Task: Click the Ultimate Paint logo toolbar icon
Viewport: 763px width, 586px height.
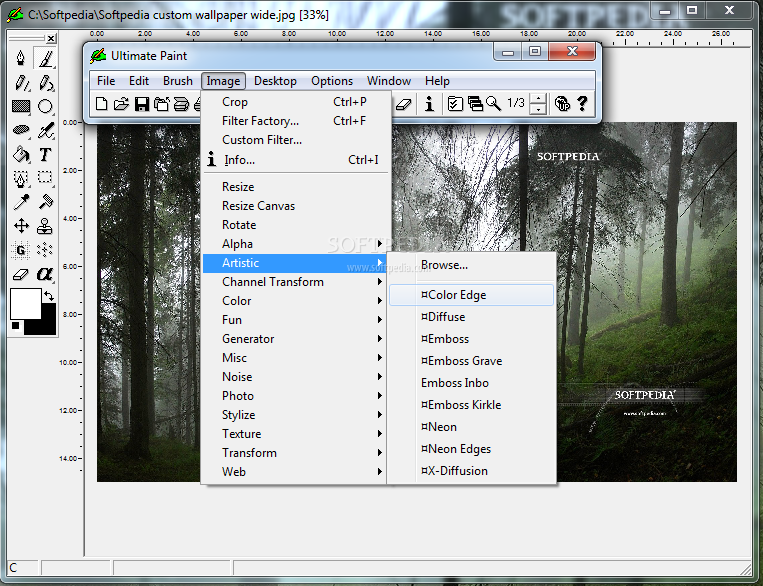Action: click(x=563, y=104)
